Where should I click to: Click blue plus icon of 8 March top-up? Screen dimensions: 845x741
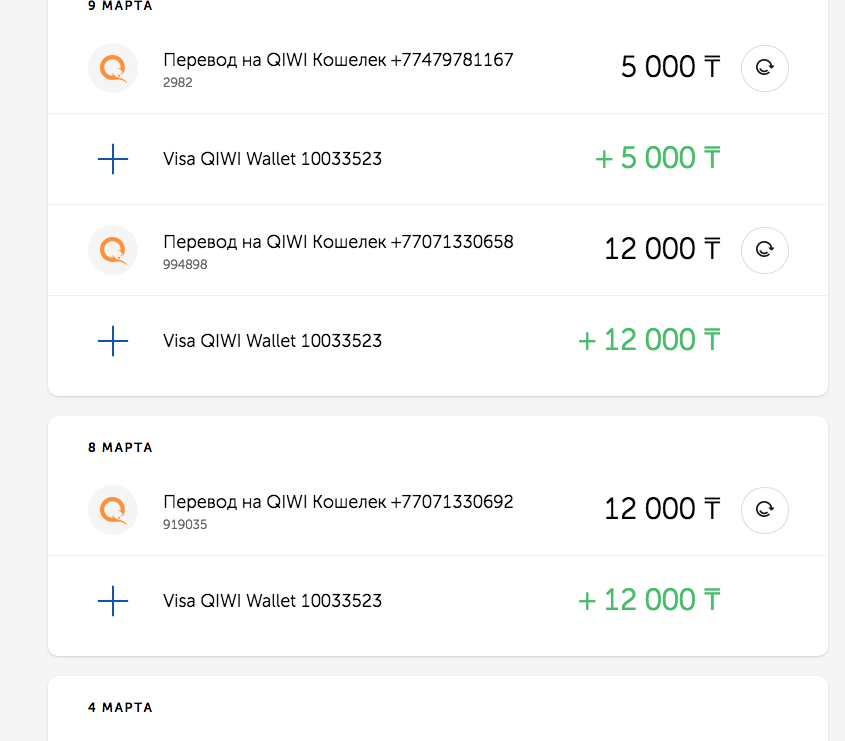coord(113,601)
